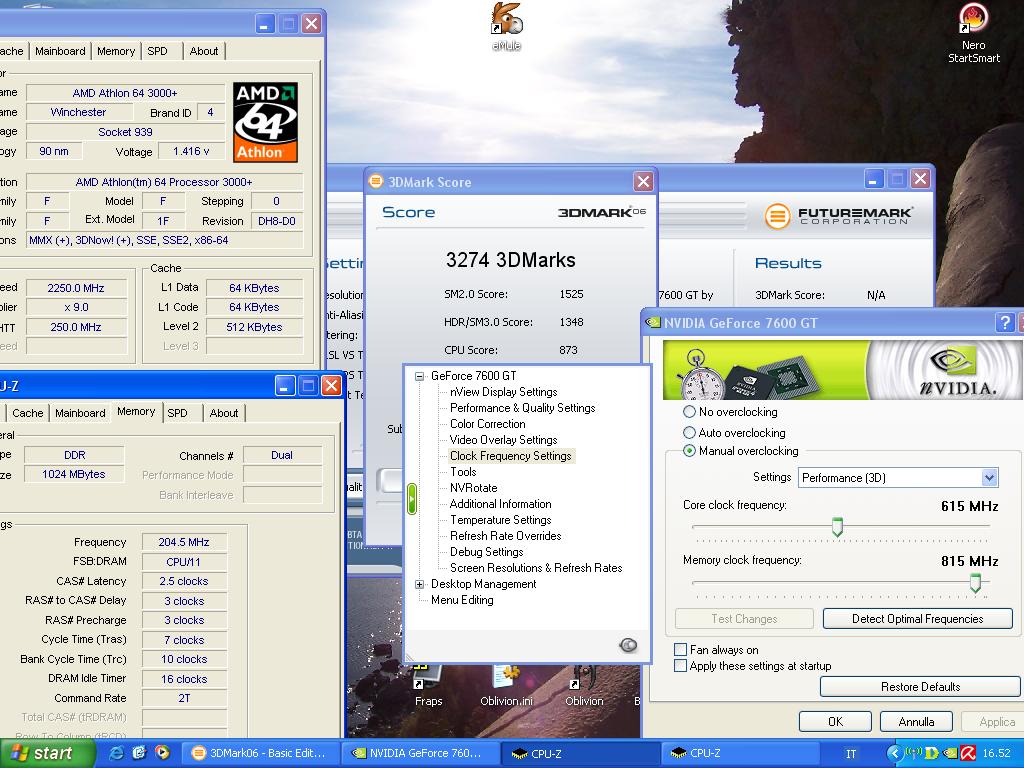Open the SPD tab in the CPU info CPU-Z window
1024x768 pixels.
click(157, 51)
